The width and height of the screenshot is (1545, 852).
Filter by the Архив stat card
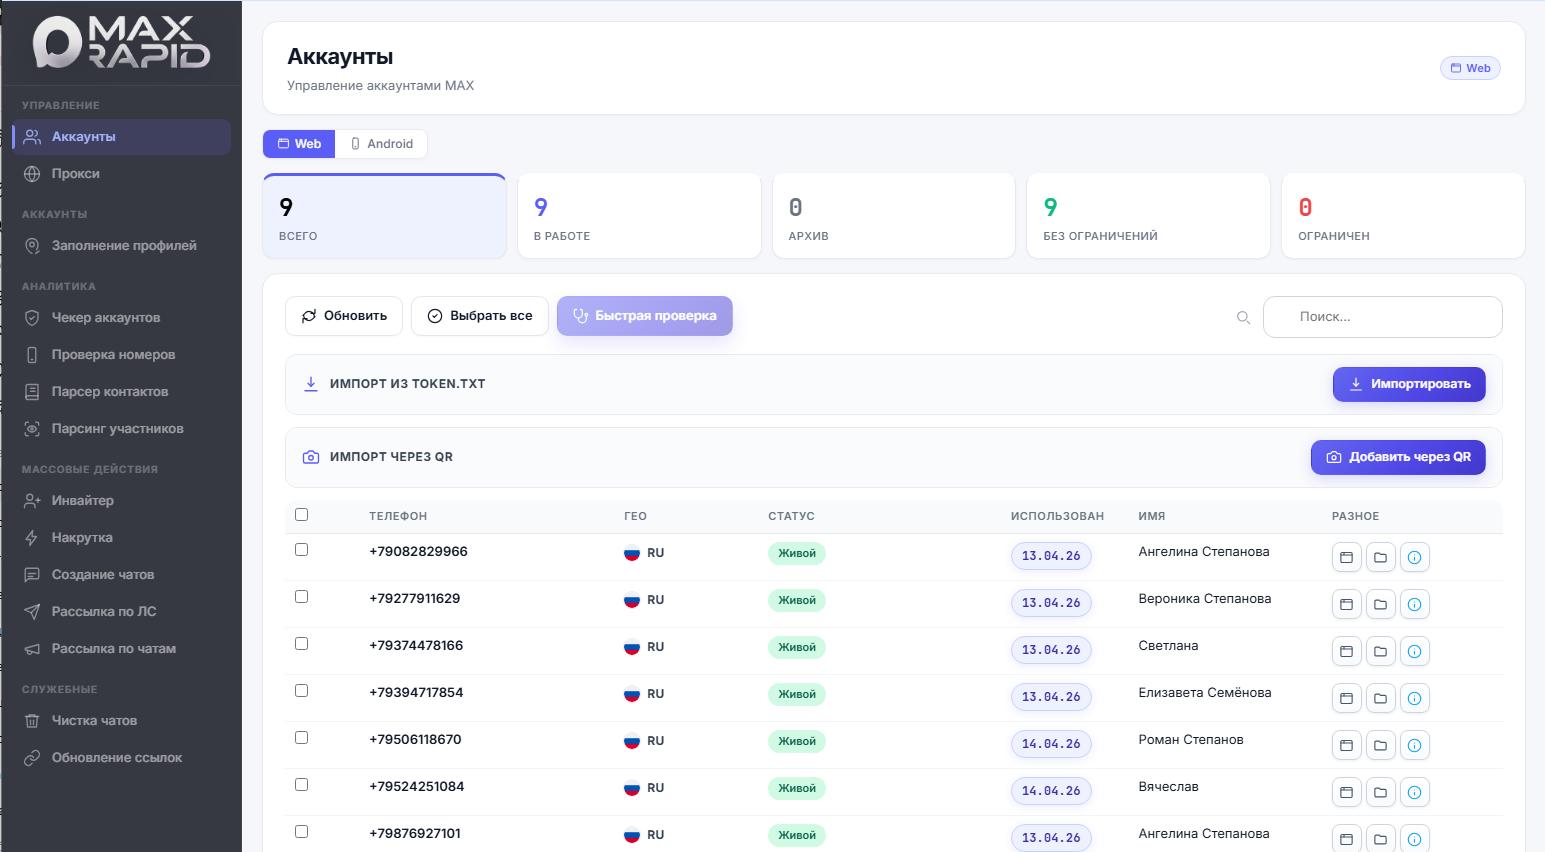point(893,216)
